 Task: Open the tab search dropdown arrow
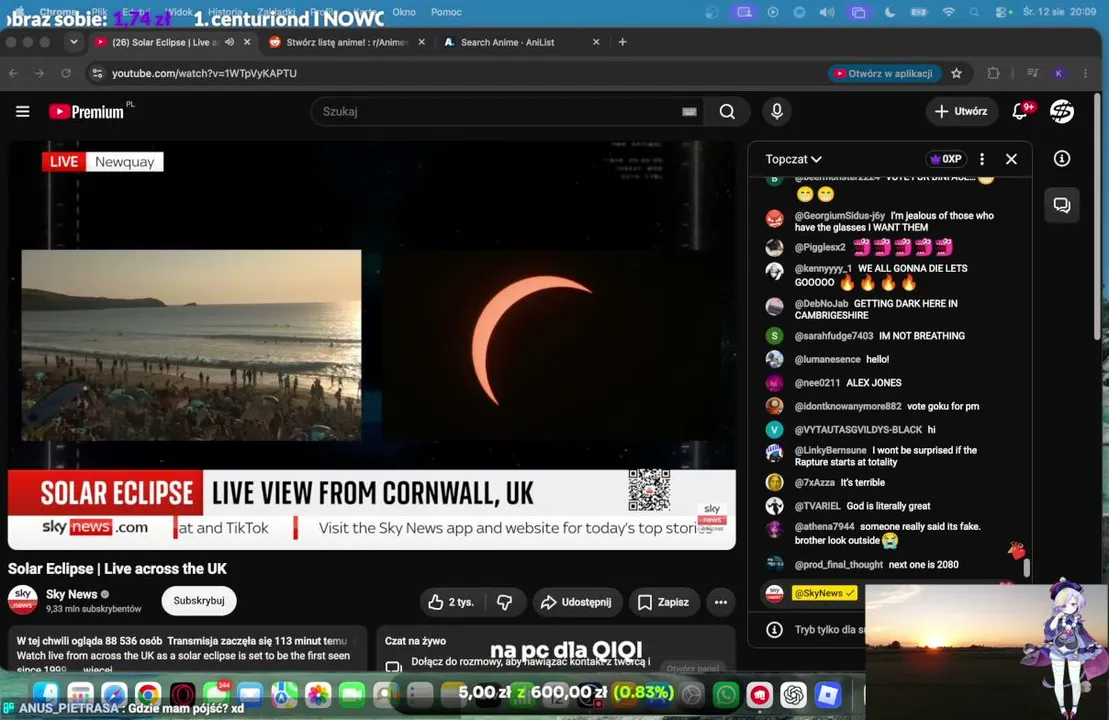[x=74, y=42]
